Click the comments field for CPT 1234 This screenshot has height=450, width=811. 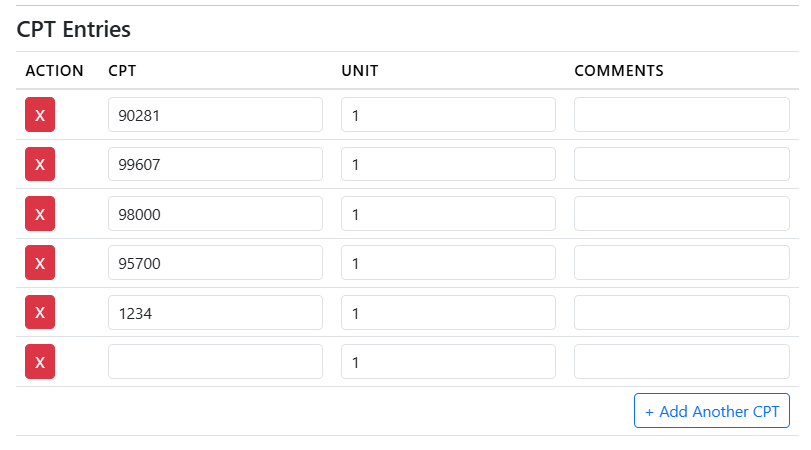click(x=681, y=313)
